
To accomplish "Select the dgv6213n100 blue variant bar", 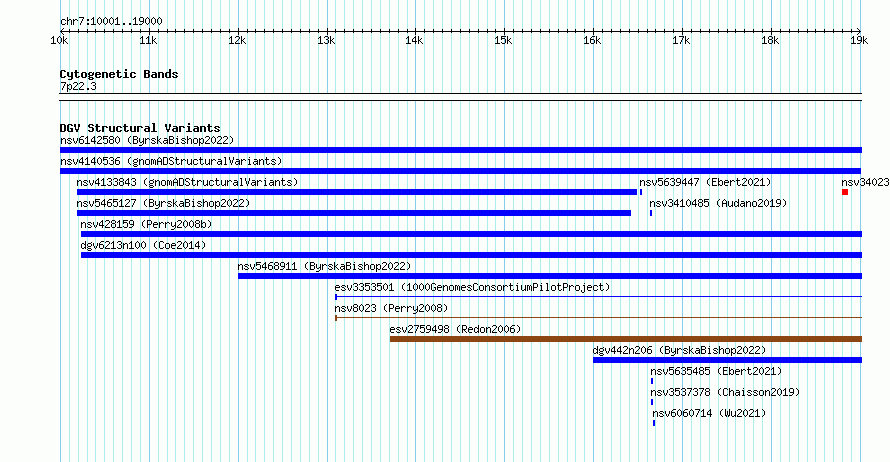I will [471, 255].
